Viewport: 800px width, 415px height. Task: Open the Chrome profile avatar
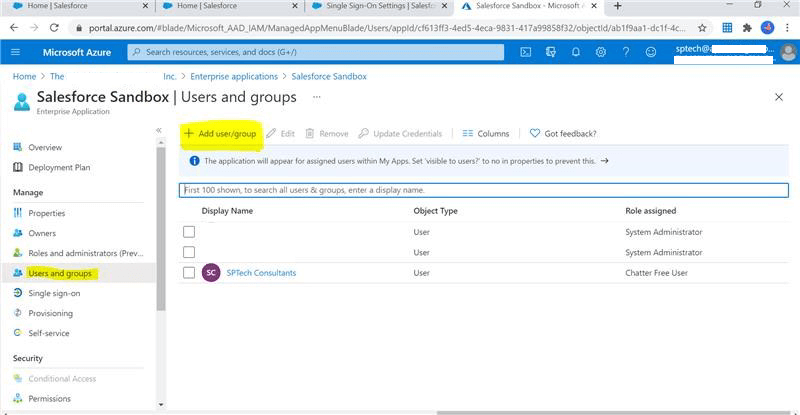767,28
